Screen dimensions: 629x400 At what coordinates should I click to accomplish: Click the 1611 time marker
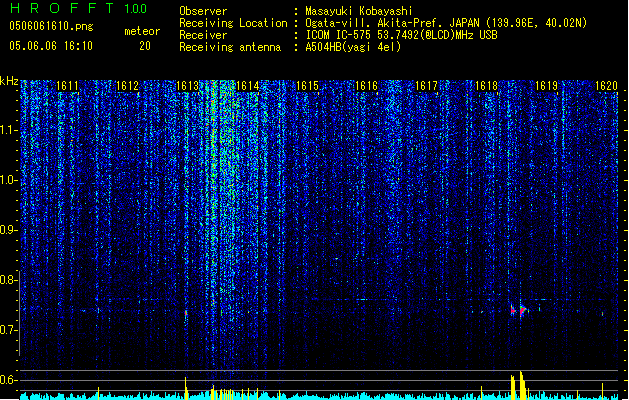[67, 86]
